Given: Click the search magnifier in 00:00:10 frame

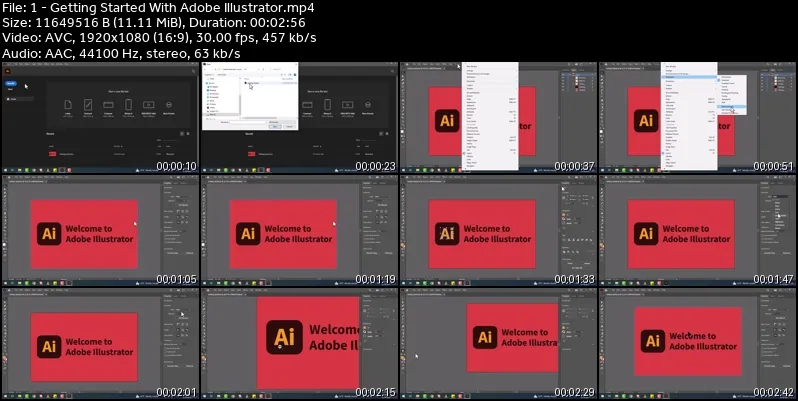Looking at the screenshot, I should click(x=193, y=71).
